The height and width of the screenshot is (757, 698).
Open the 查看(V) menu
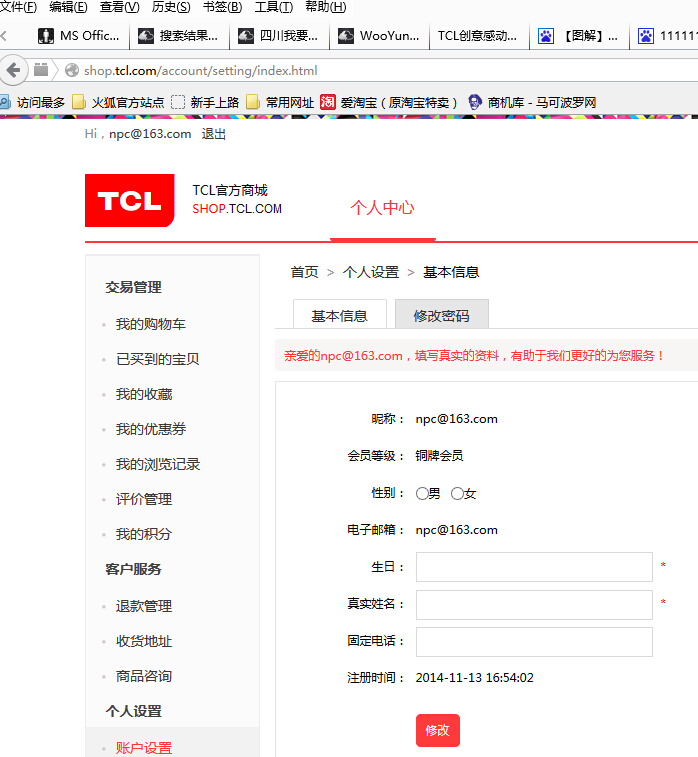click(x=119, y=7)
